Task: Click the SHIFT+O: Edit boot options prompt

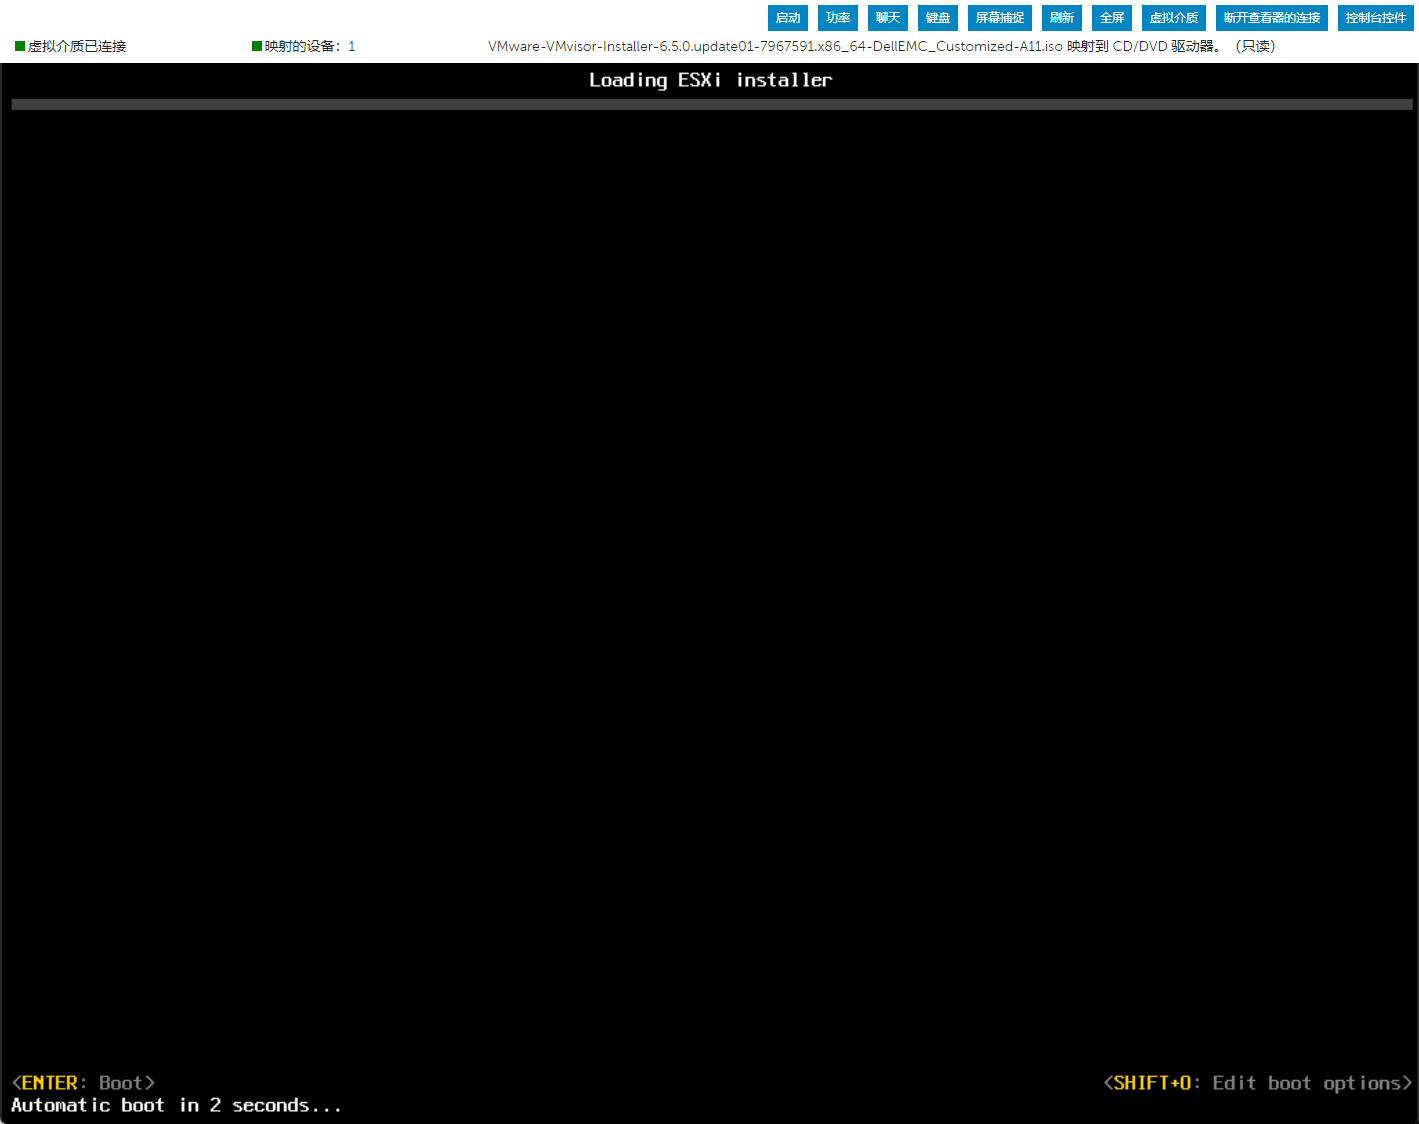Action: pyautogui.click(x=1258, y=1083)
